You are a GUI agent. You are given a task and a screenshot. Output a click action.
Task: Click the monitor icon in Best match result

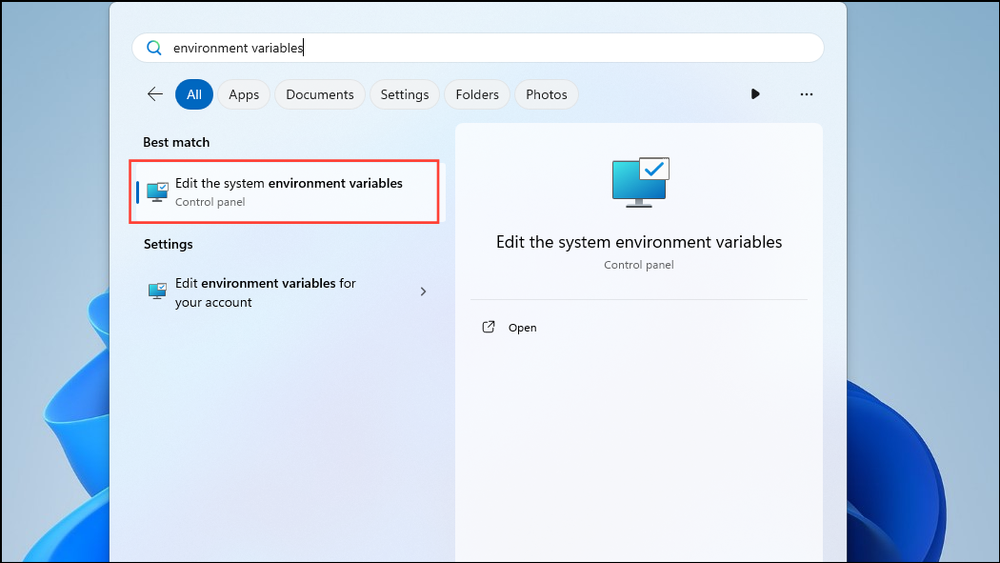point(158,191)
